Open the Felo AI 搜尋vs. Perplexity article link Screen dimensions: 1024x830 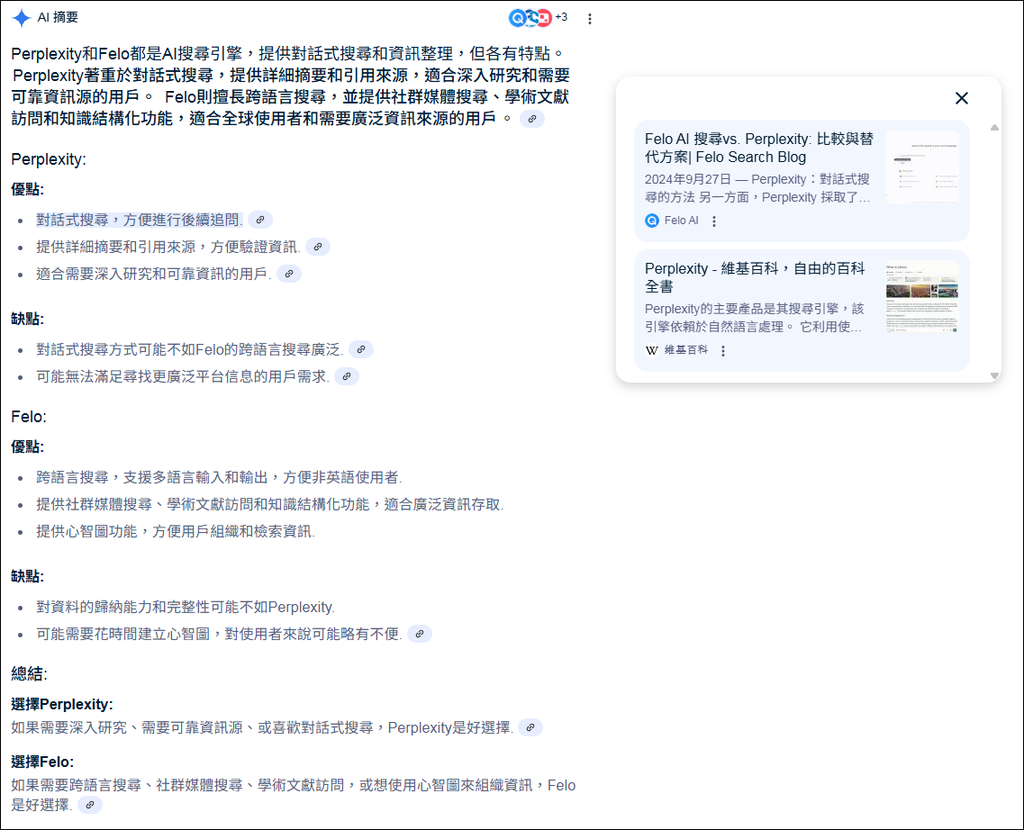[x=759, y=148]
